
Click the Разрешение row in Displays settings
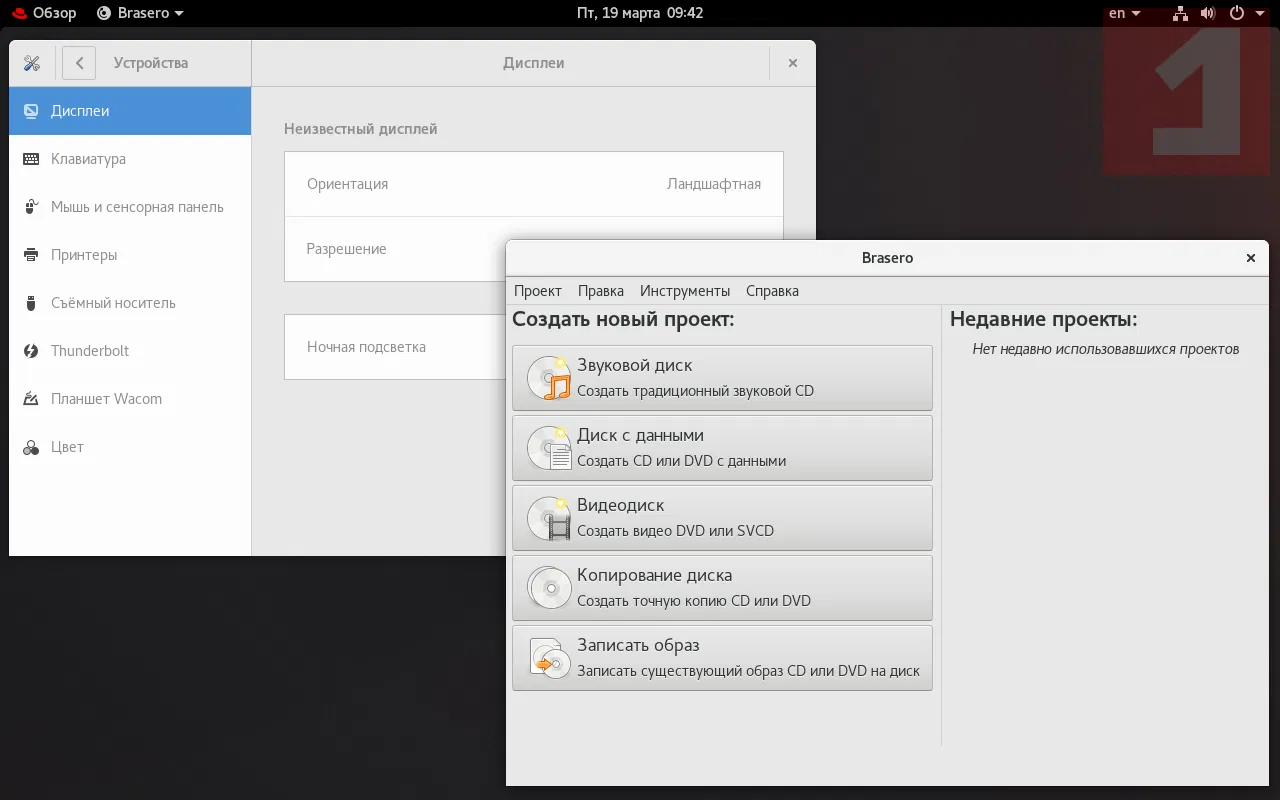pos(395,249)
